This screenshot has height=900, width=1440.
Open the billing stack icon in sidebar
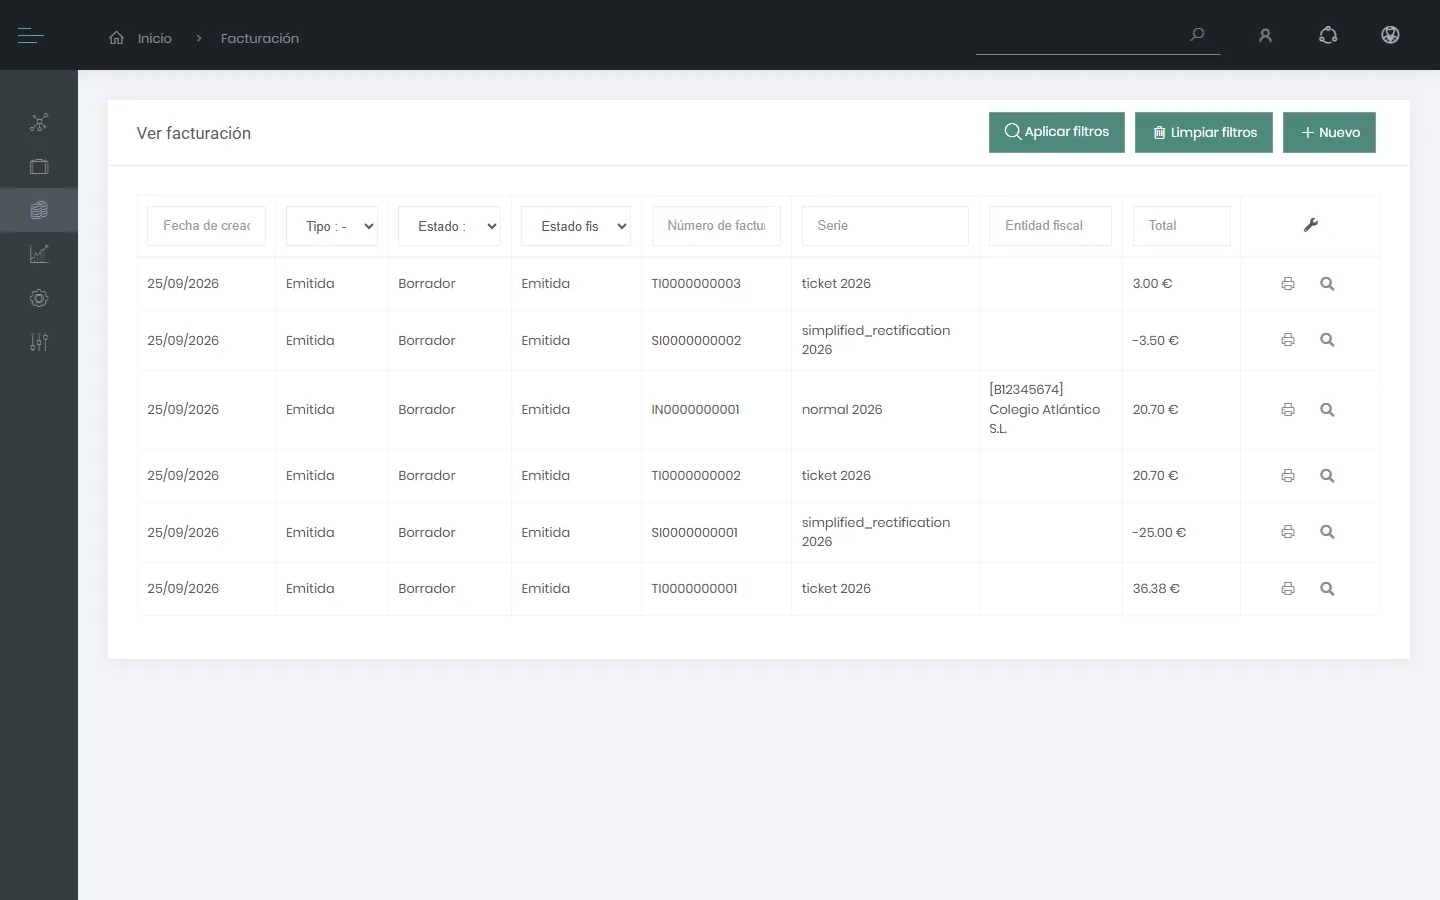point(39,210)
